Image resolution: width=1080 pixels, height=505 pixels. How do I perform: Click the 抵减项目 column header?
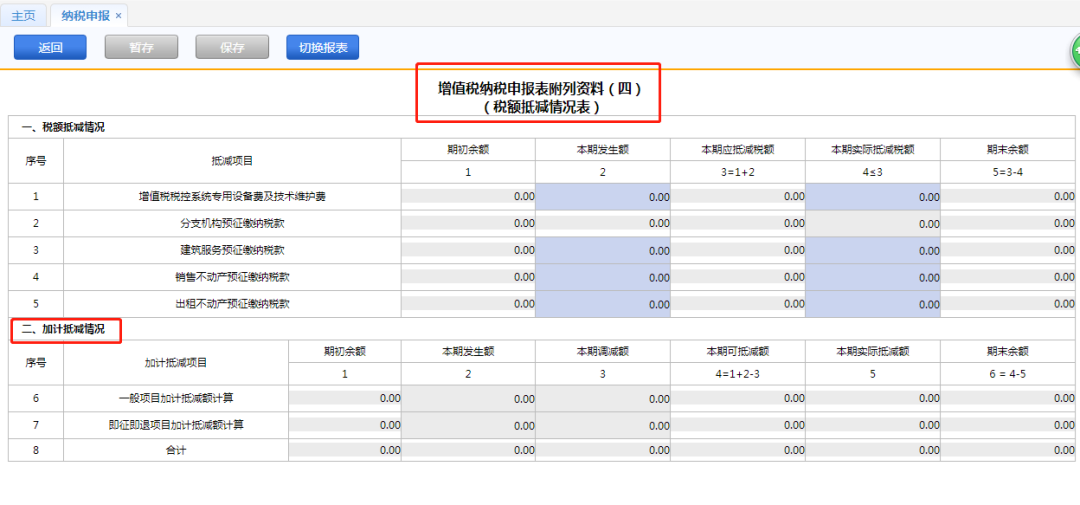[x=232, y=161]
